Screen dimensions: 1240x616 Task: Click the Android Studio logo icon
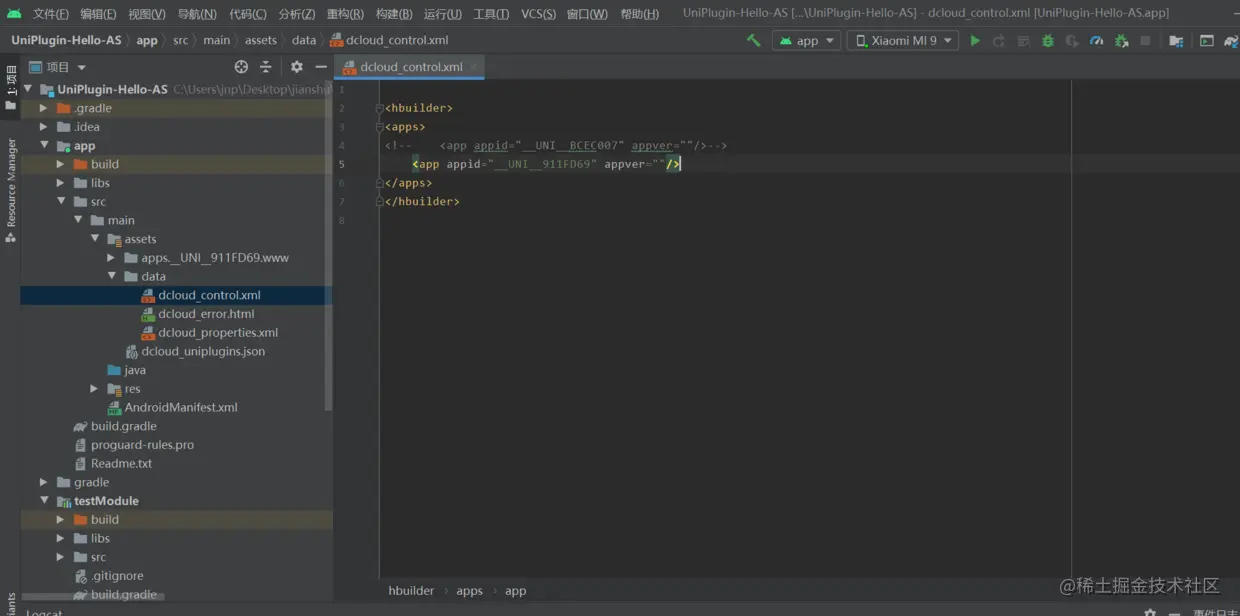point(14,14)
